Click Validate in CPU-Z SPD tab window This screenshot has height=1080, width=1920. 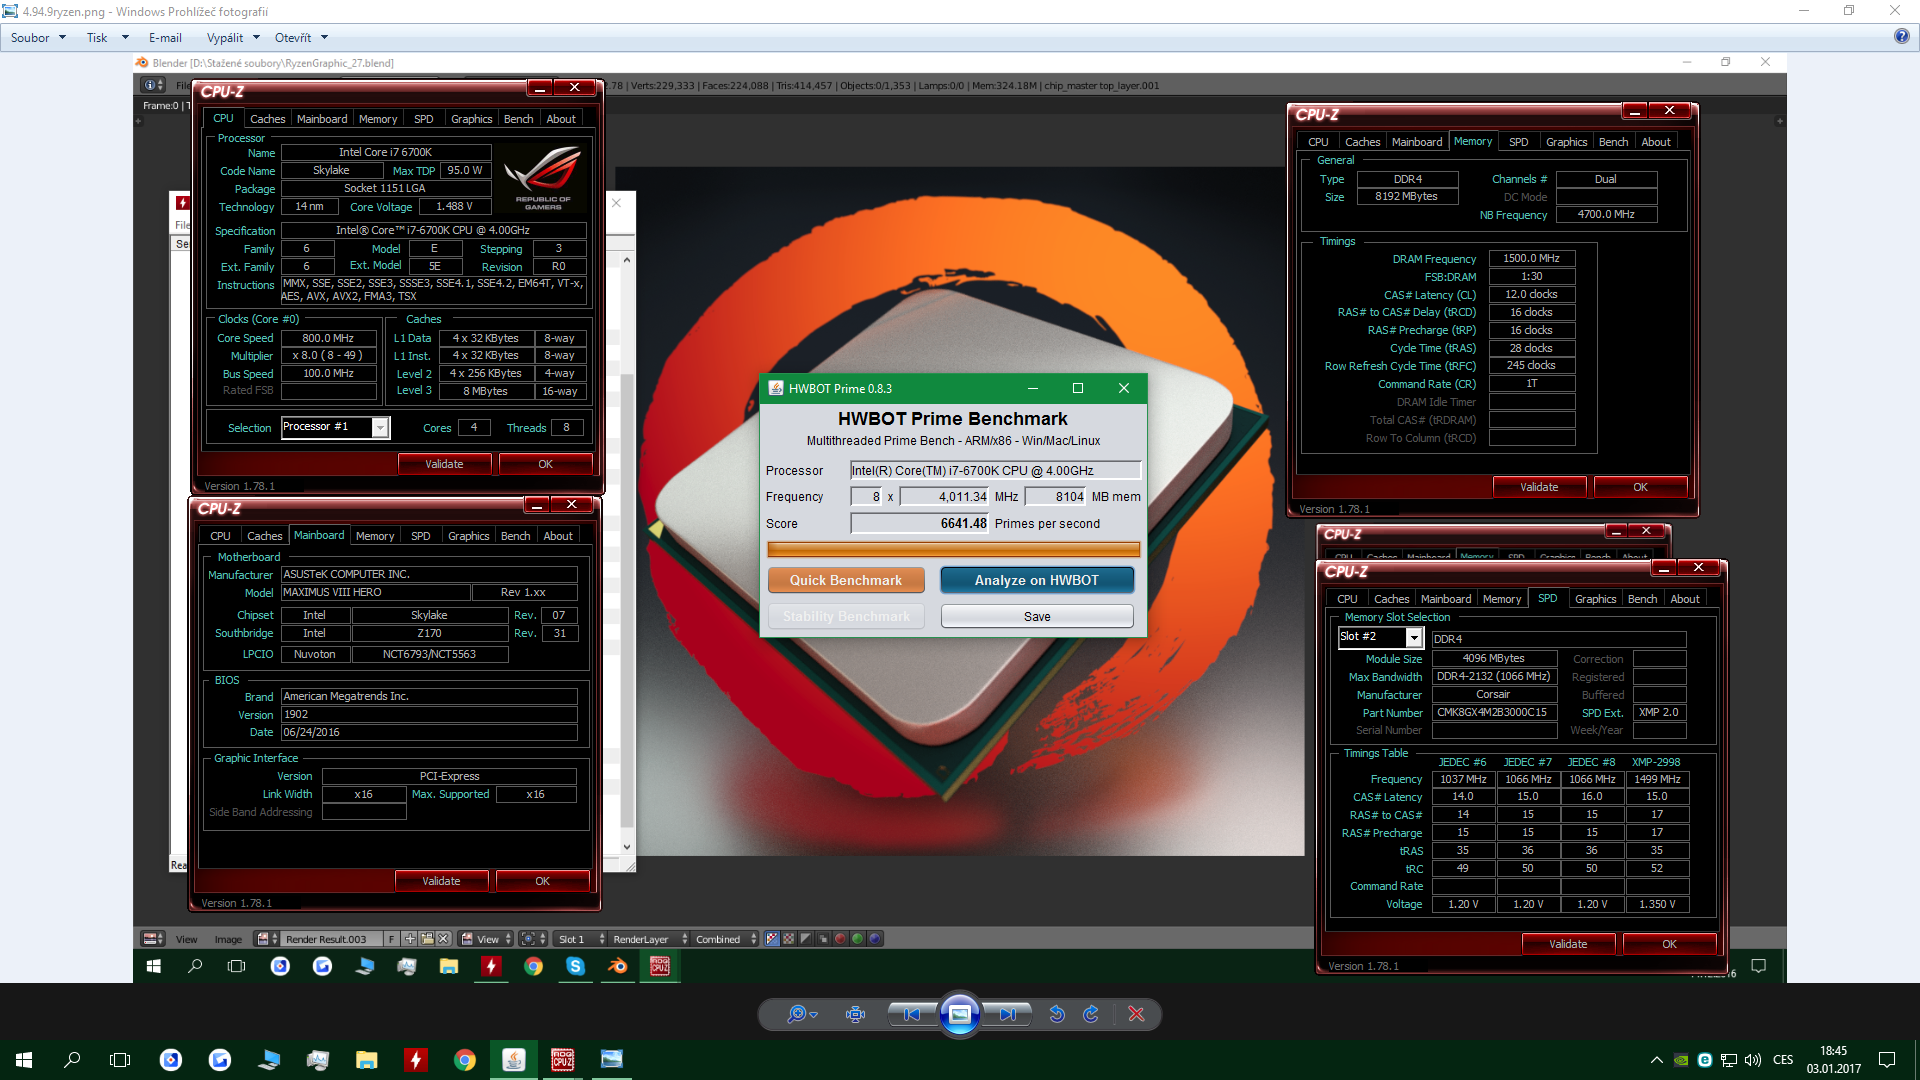1568,944
